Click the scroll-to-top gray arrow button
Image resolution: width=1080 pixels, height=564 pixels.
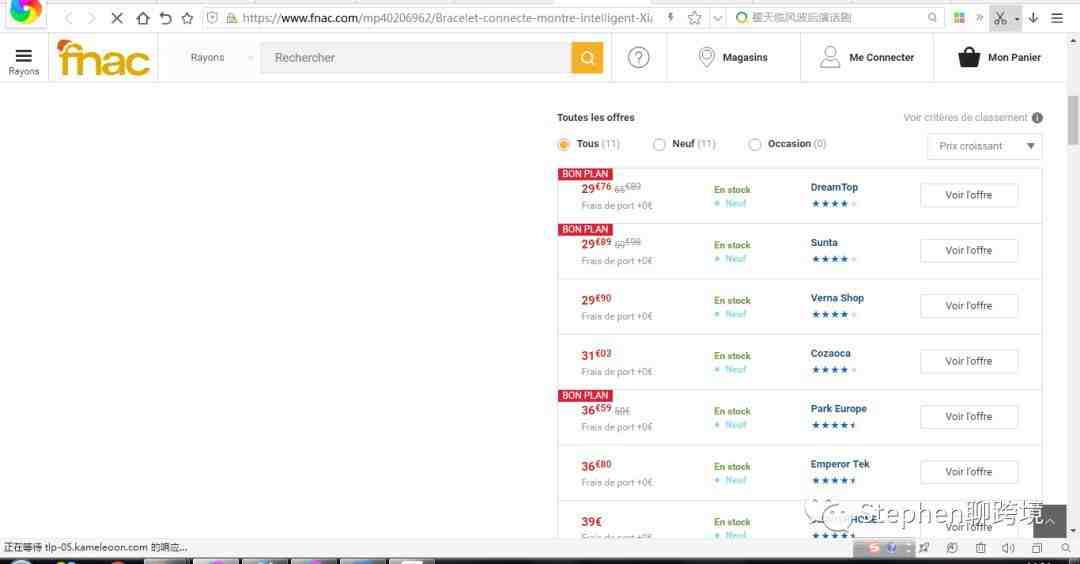tap(1049, 521)
